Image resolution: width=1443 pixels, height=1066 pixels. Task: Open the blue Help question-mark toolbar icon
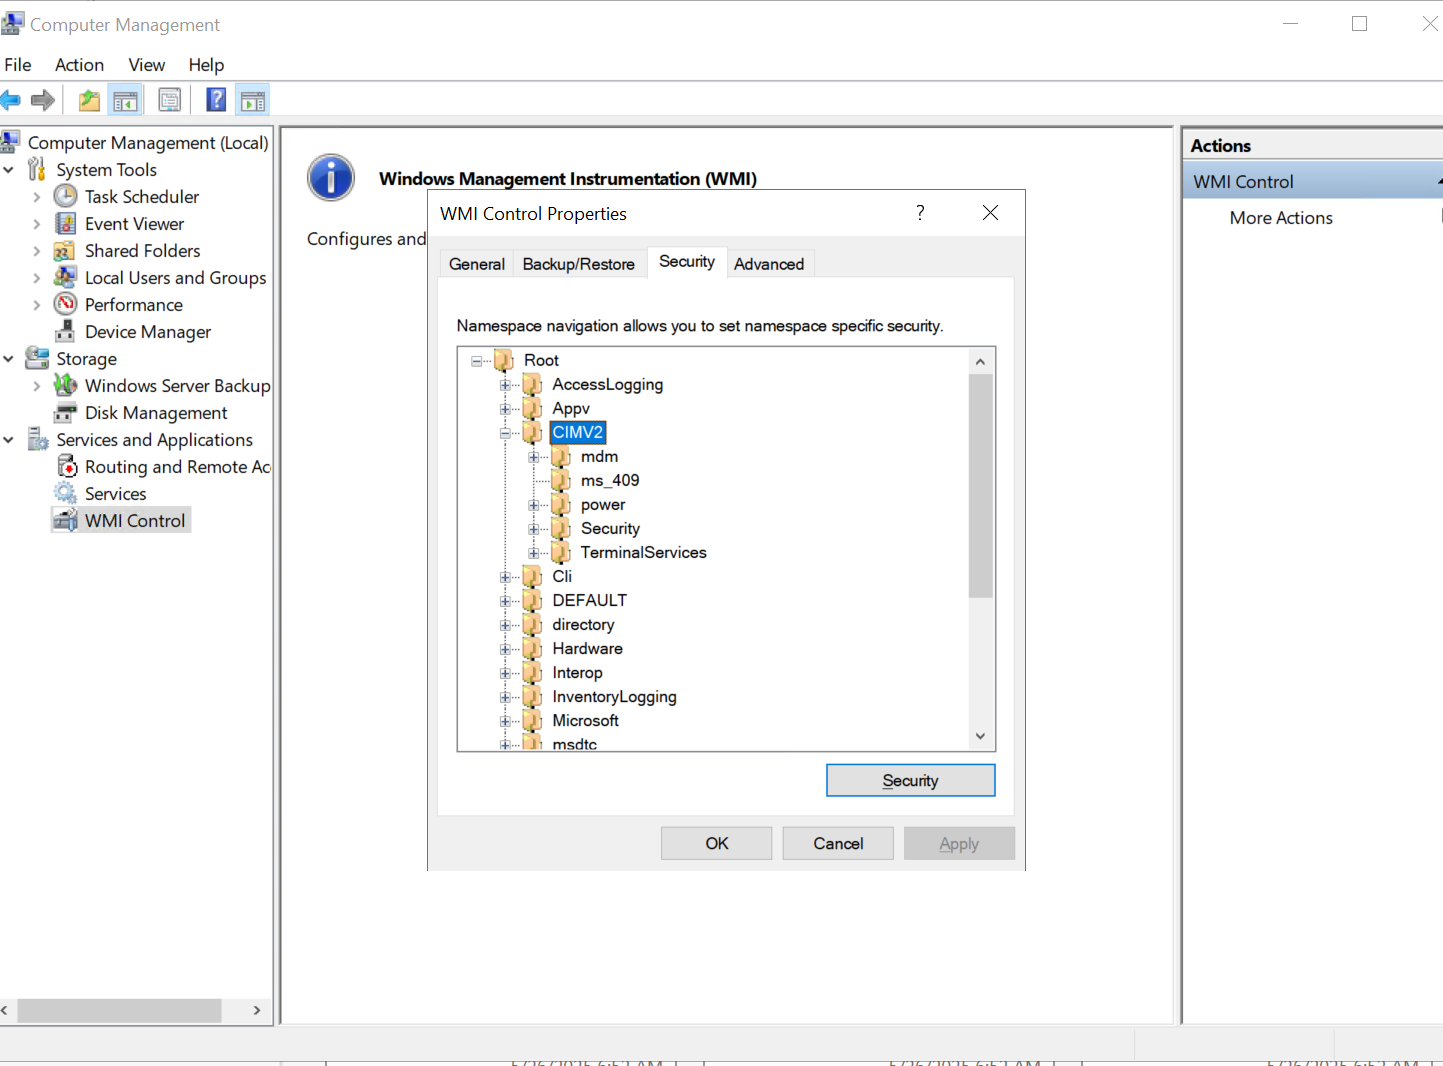point(216,100)
